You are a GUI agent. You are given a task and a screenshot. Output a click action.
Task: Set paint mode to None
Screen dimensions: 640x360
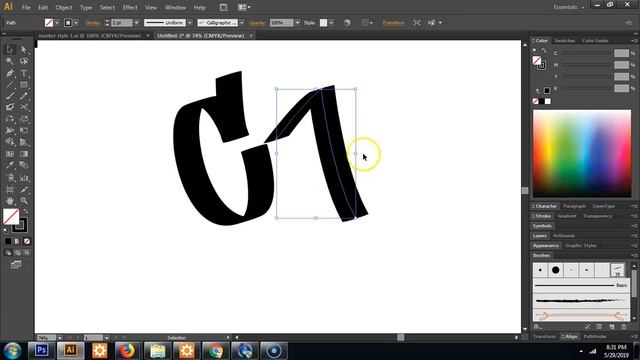tap(27, 241)
